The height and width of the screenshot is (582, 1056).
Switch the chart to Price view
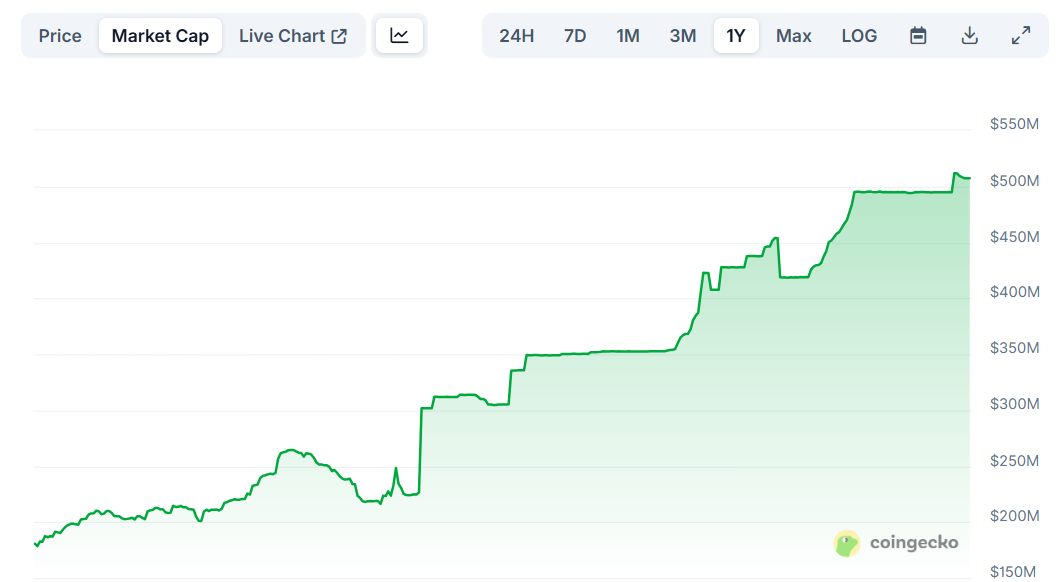tap(59, 35)
